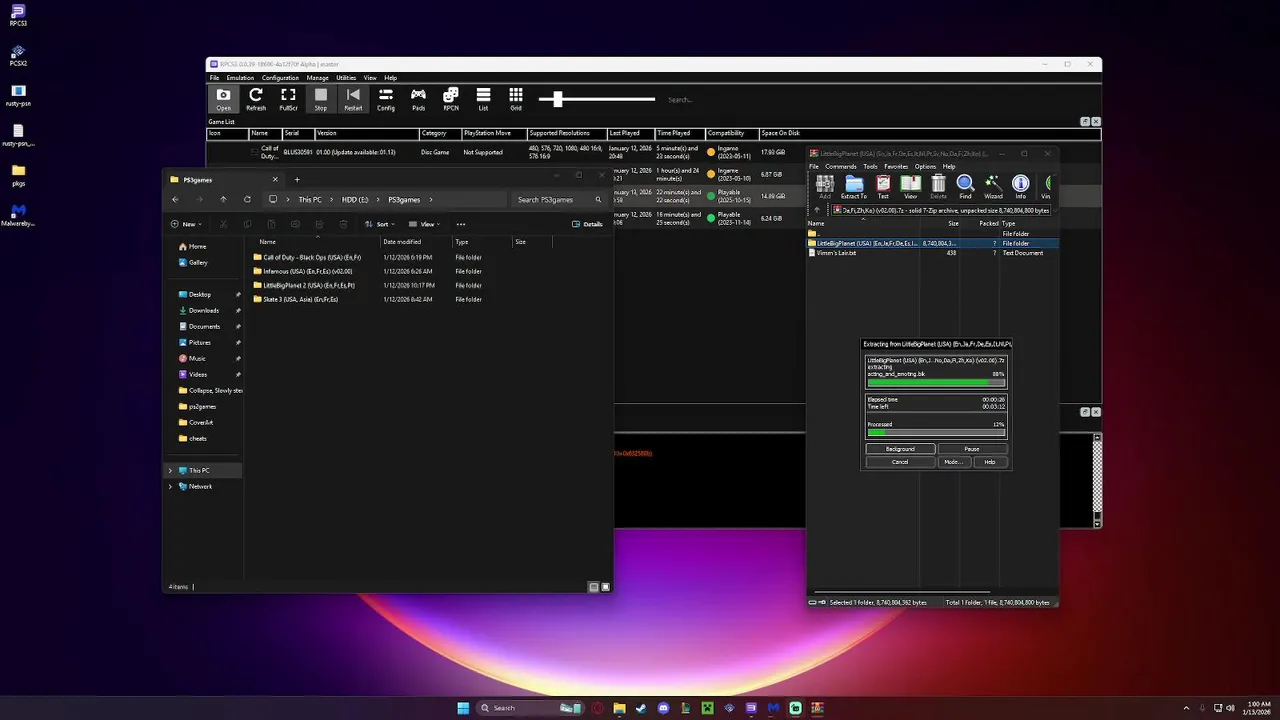
Task: Open the RPCS3 Configuration menu
Action: [x=280, y=78]
